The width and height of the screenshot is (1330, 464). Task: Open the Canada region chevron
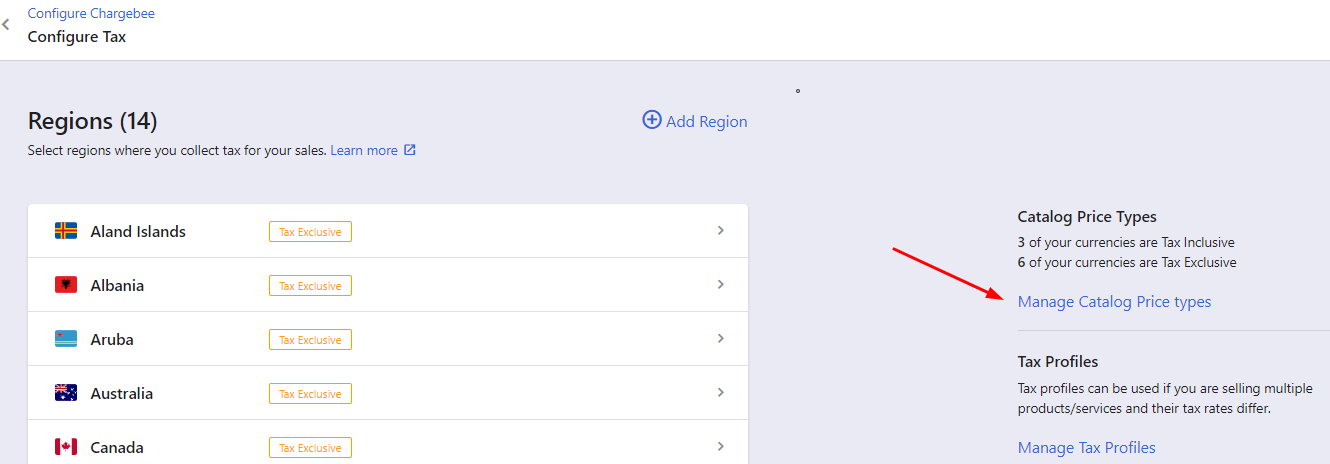[x=720, y=447]
